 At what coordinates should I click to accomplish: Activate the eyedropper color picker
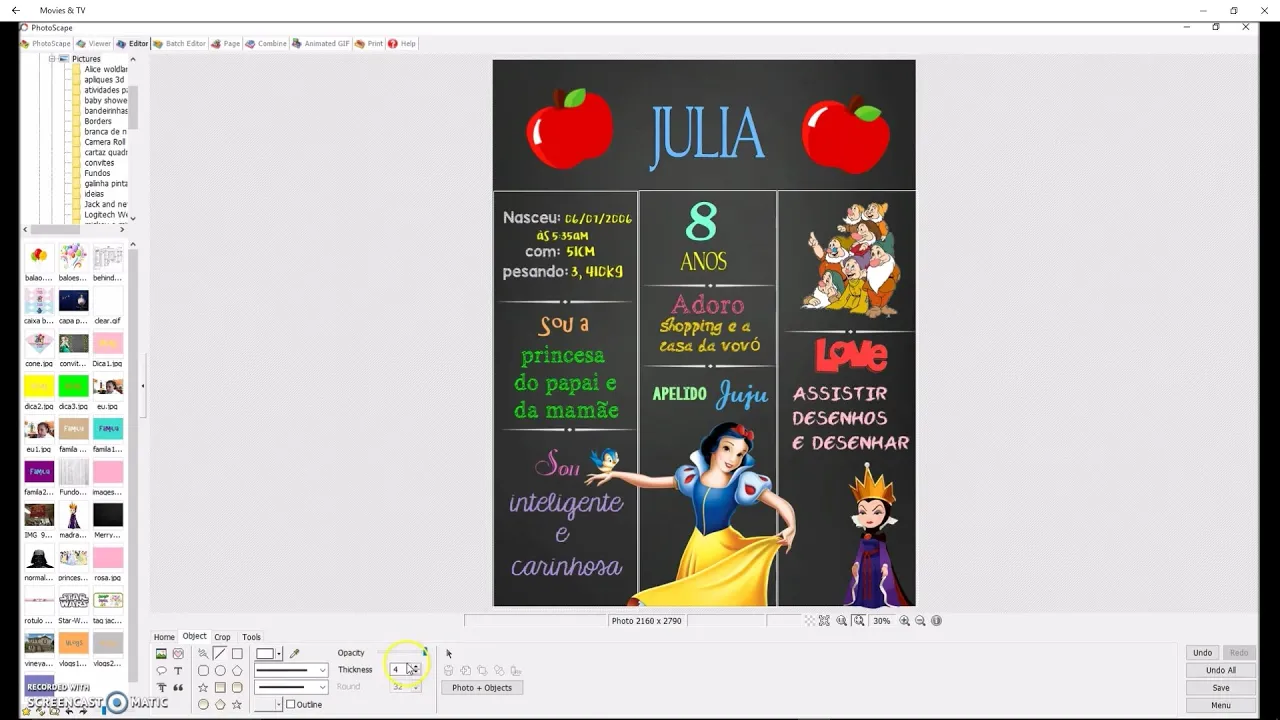[x=294, y=653]
